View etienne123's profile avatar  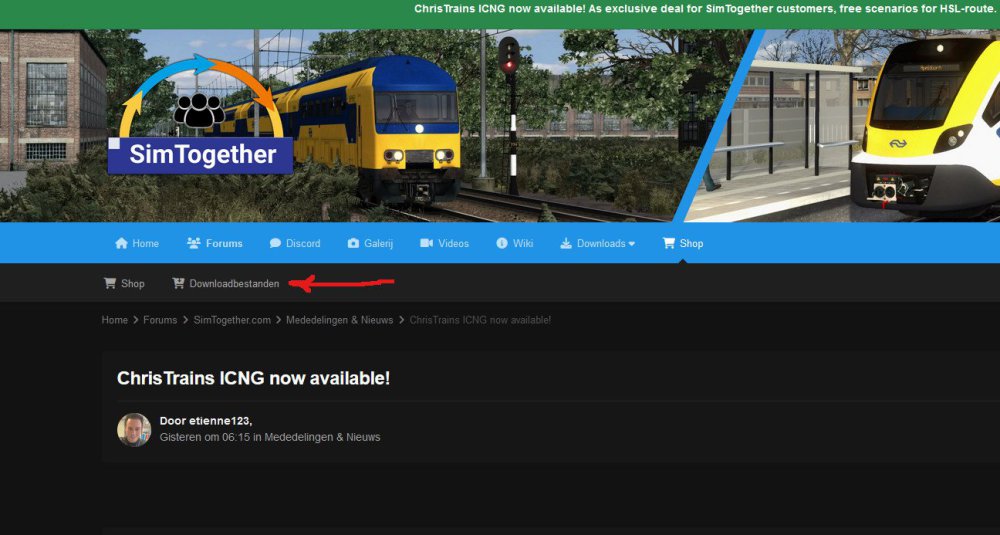tap(134, 429)
